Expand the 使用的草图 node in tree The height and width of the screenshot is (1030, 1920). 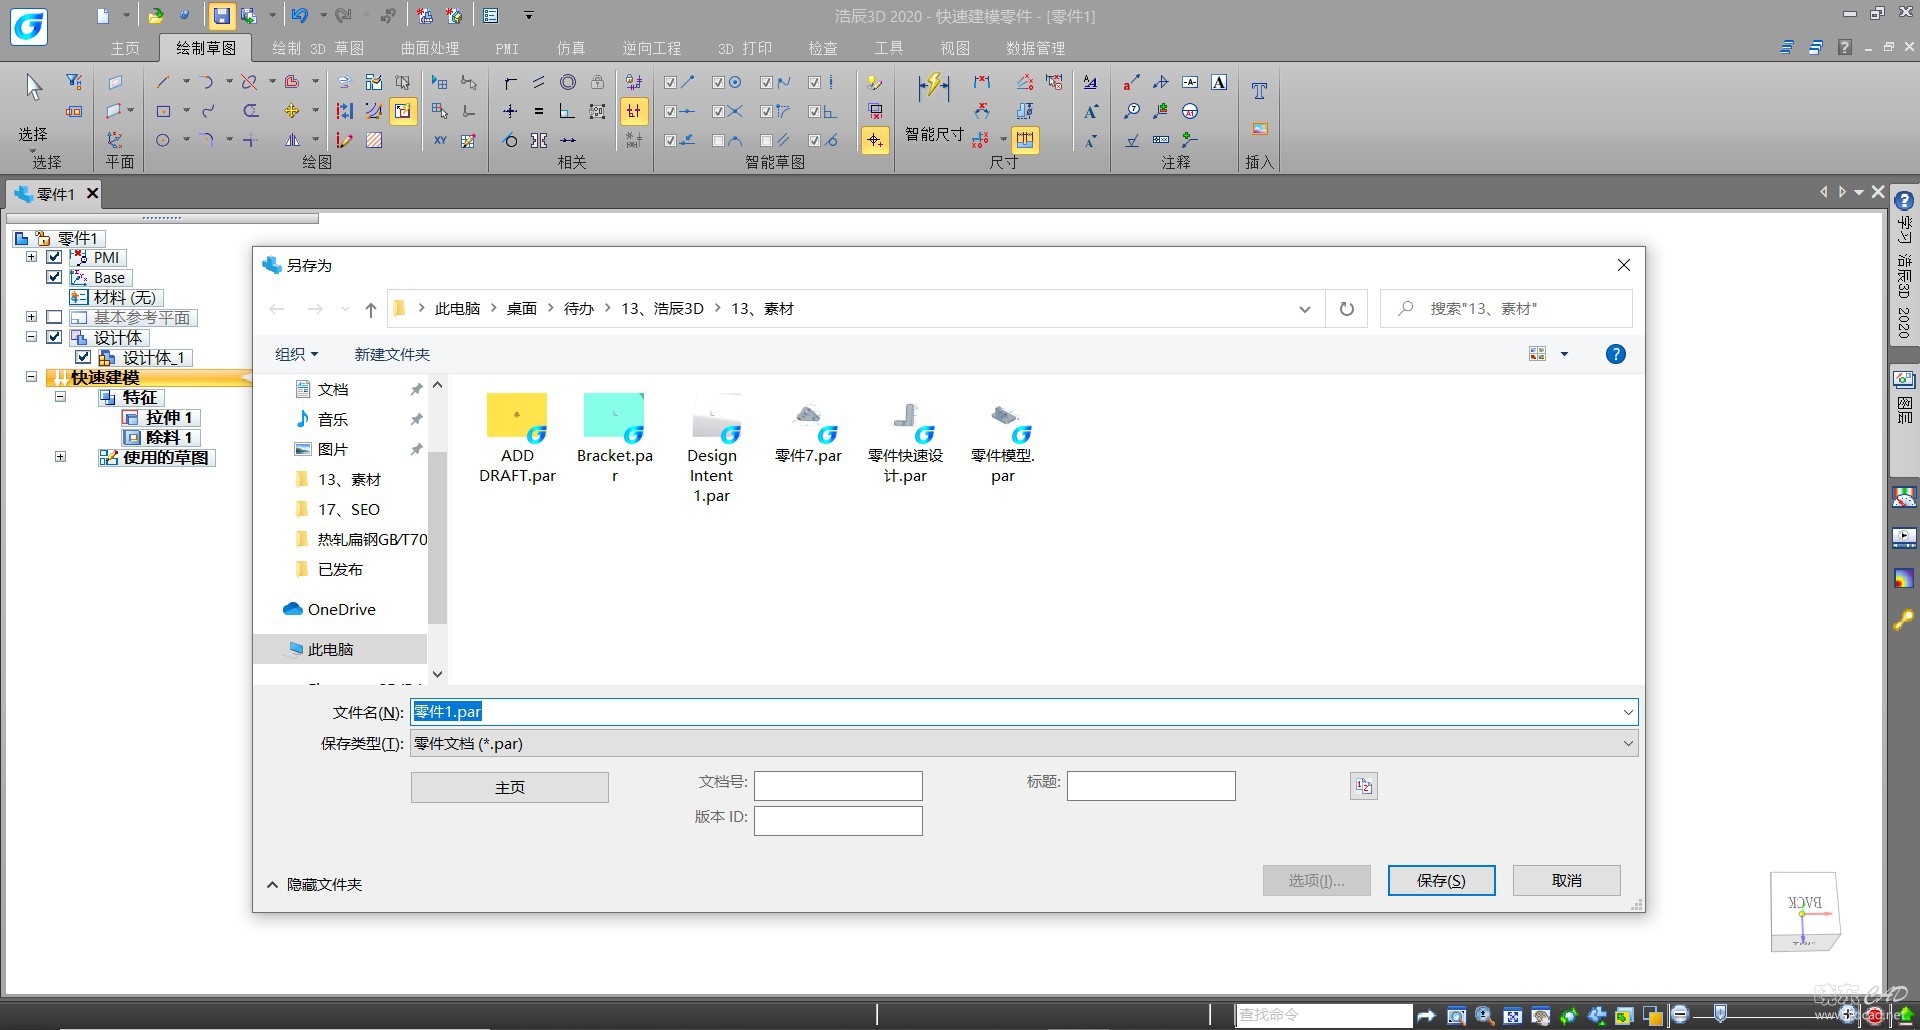tap(60, 457)
